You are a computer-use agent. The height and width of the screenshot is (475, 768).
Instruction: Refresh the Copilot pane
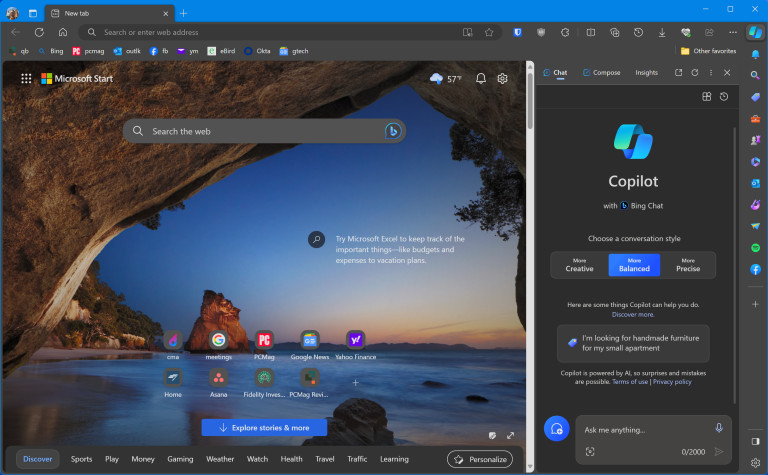(x=695, y=72)
